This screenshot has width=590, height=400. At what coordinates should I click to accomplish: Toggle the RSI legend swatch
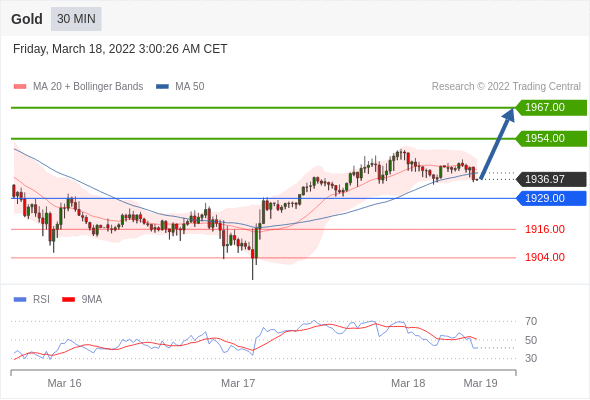coord(20,300)
